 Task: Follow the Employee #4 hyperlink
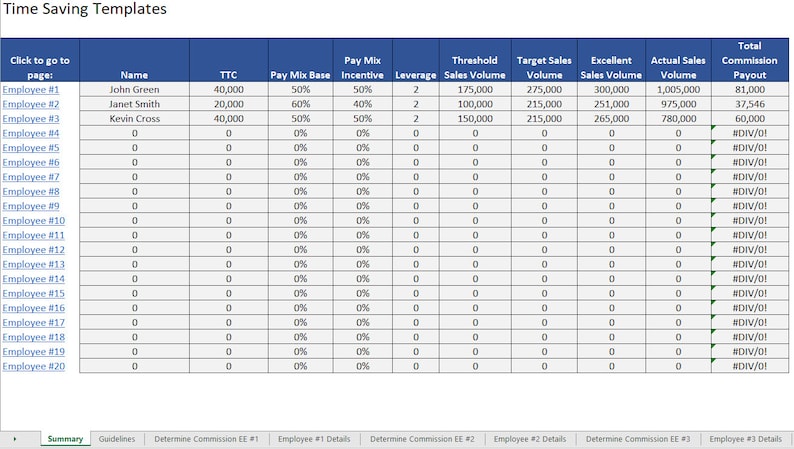(30, 134)
